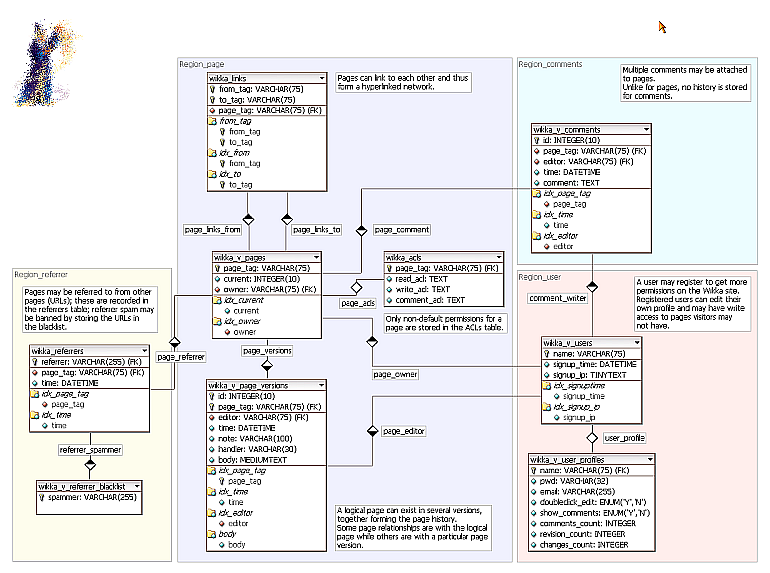Click the note about pages linking to each other
This screenshot has height=573, width=770.
[x=403, y=82]
